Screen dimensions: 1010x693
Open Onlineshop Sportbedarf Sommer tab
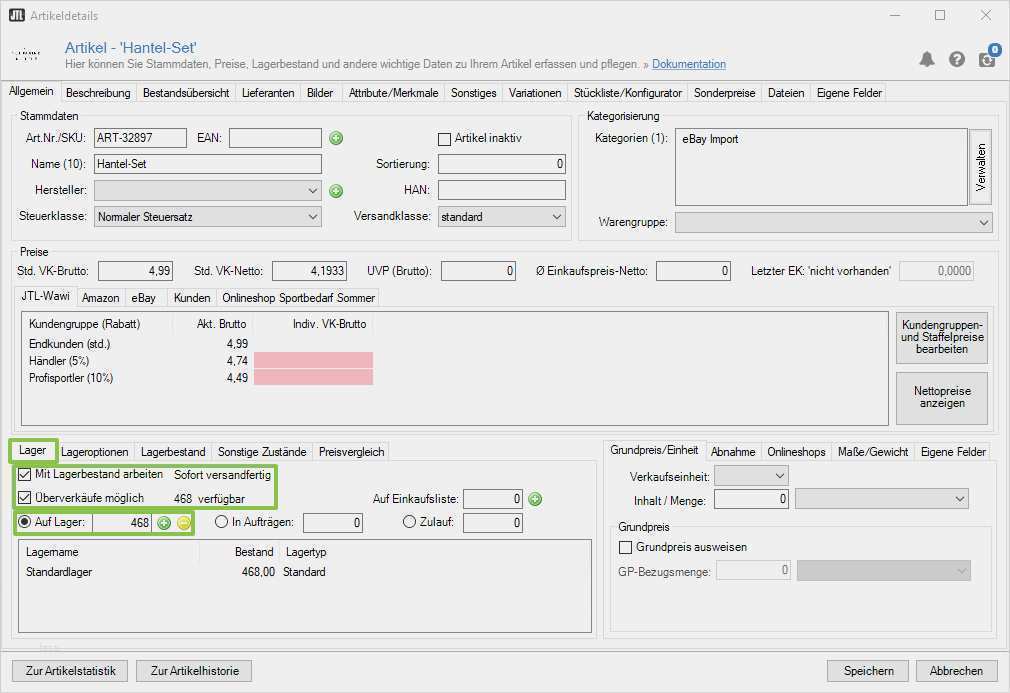[298, 298]
